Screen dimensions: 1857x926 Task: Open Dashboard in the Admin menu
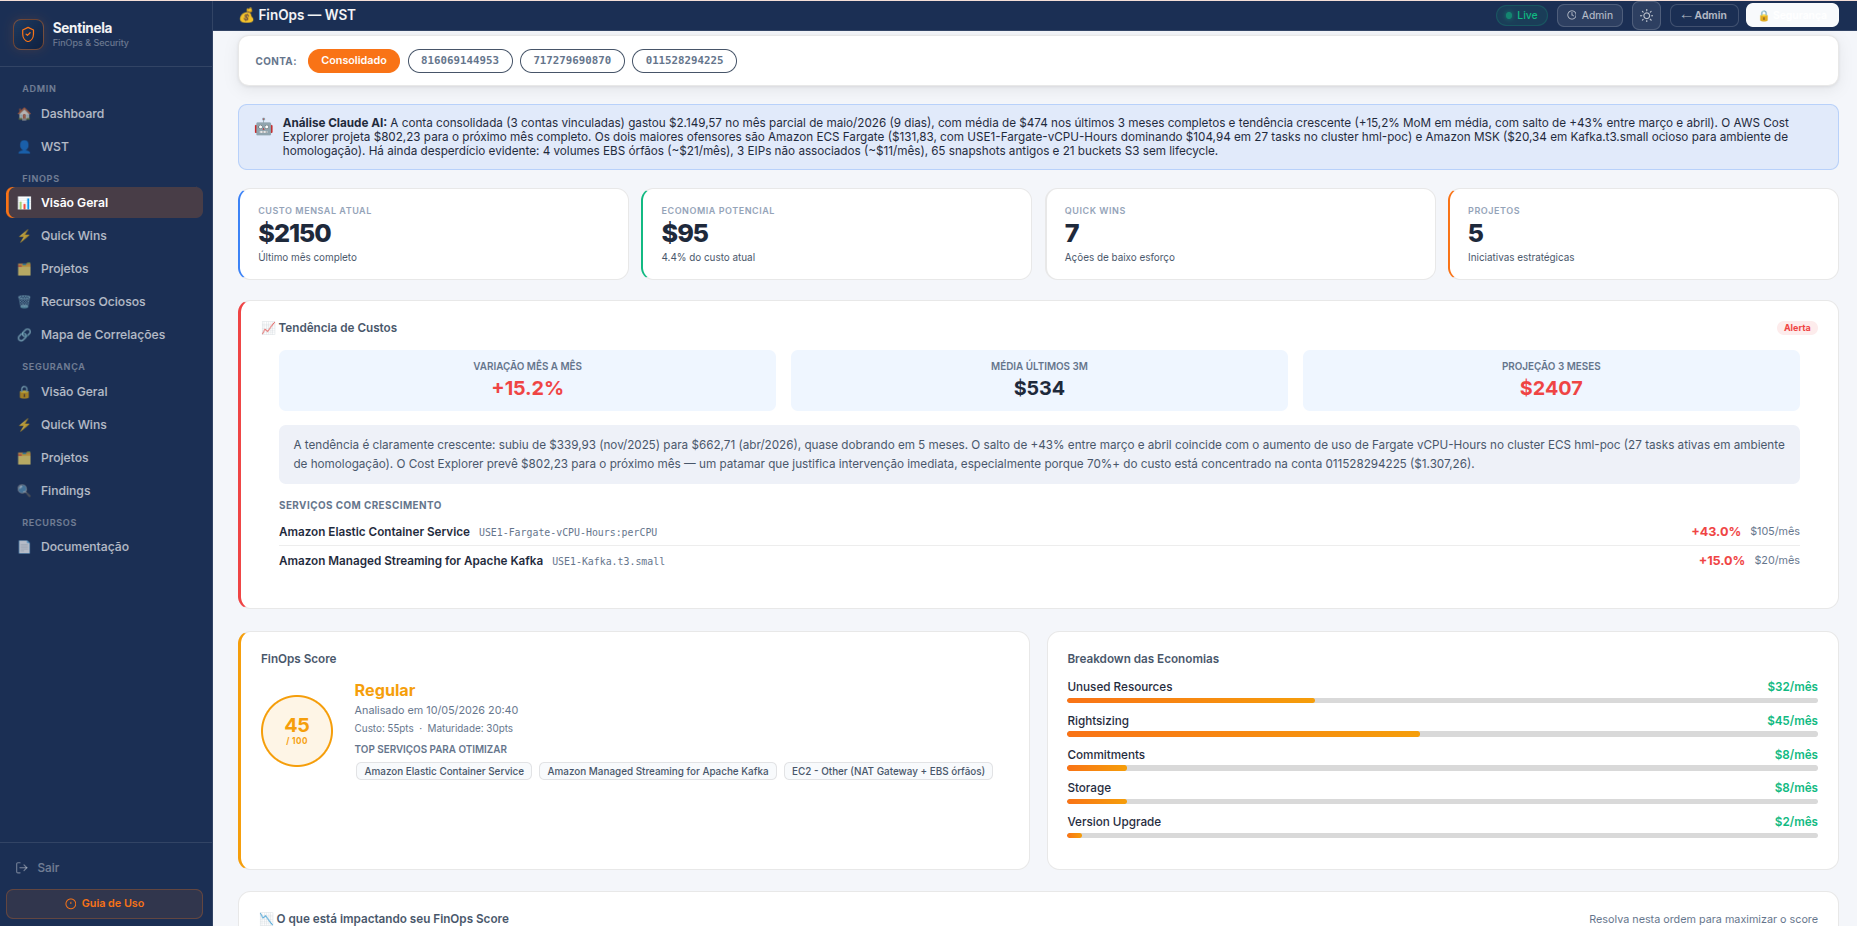click(x=104, y=114)
